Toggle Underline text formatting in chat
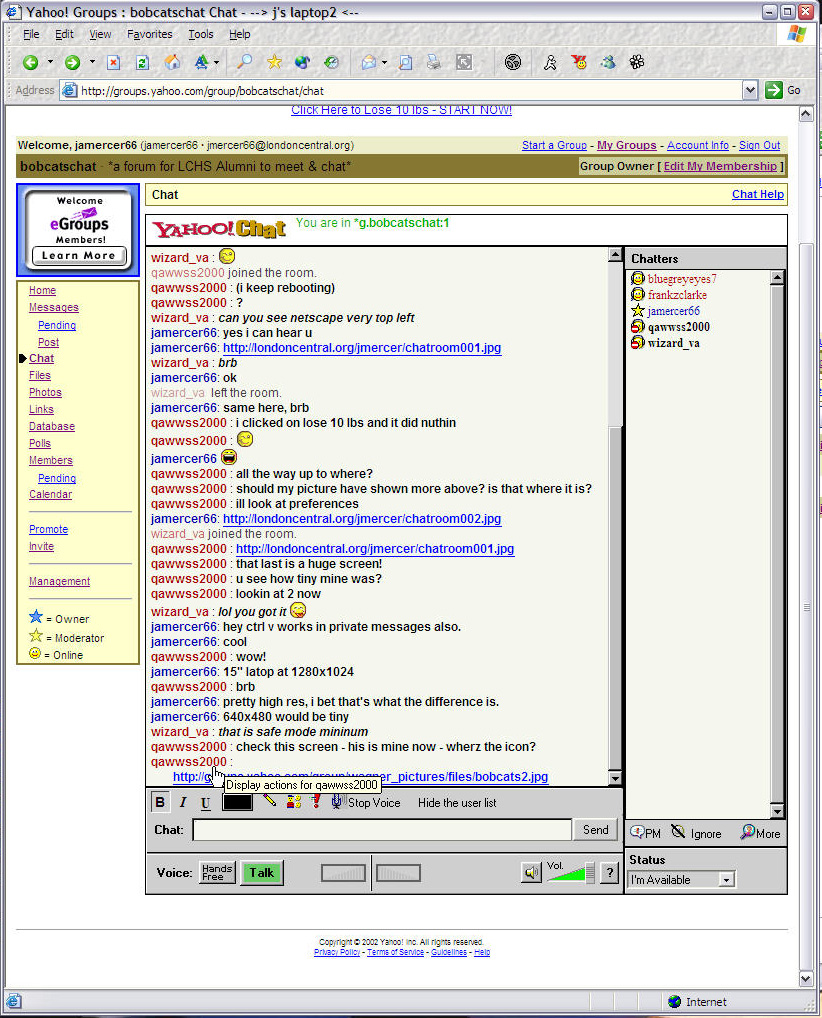The image size is (822, 1018). 205,803
